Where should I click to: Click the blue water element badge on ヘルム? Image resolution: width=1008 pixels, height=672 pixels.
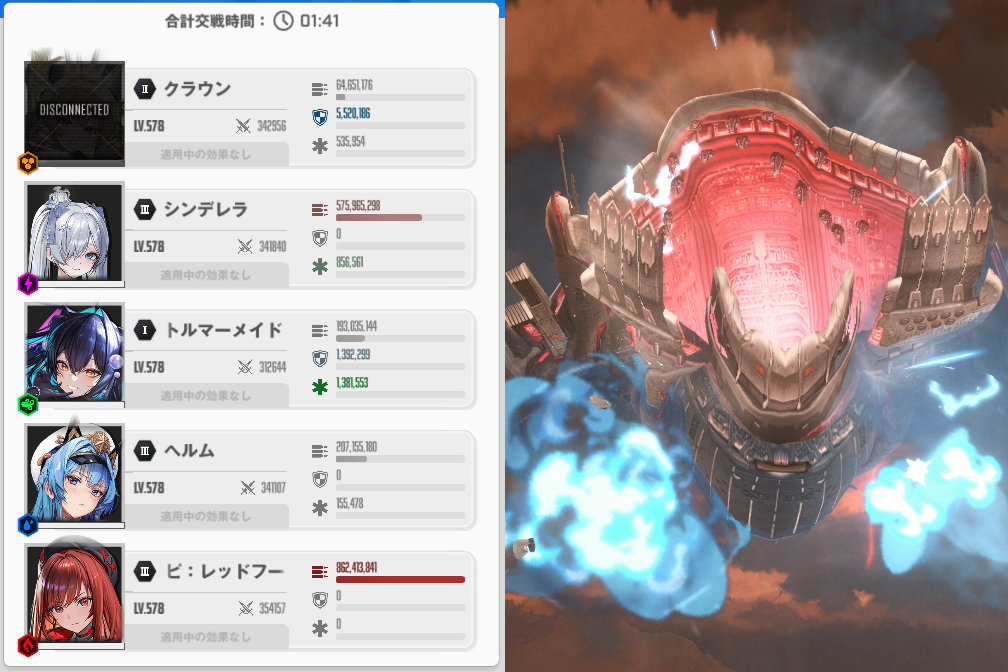[x=27, y=525]
